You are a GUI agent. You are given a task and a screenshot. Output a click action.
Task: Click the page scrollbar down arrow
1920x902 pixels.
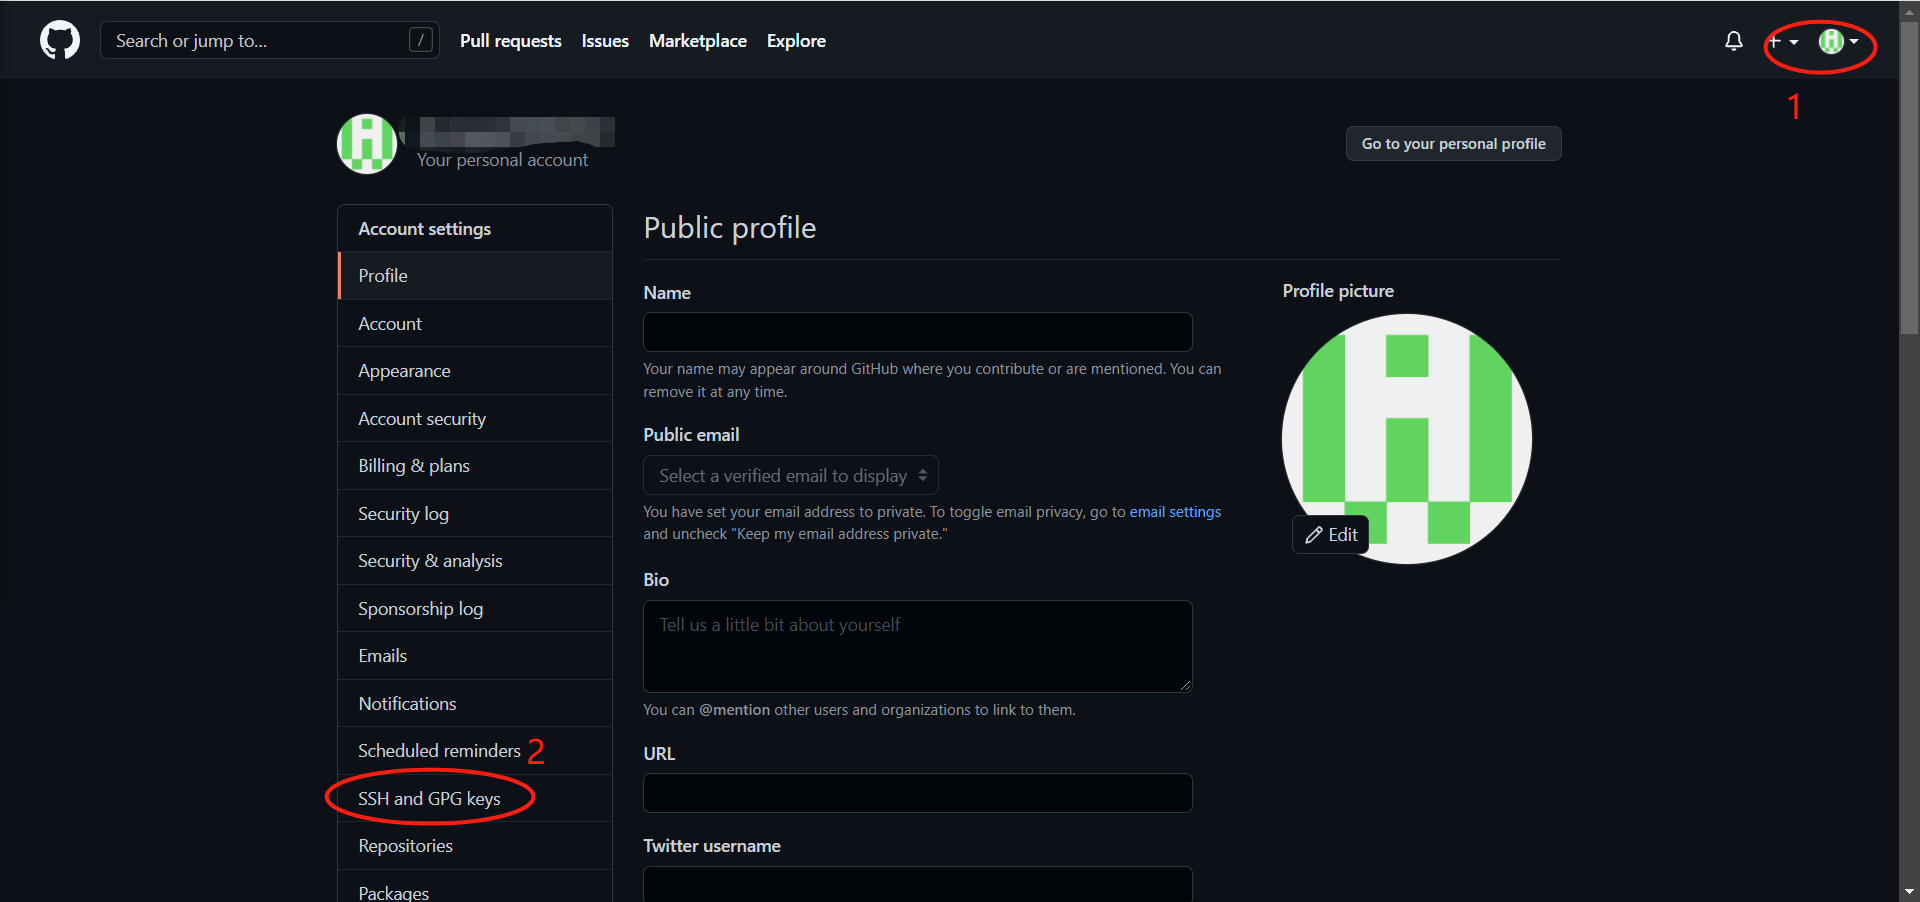point(1910,891)
